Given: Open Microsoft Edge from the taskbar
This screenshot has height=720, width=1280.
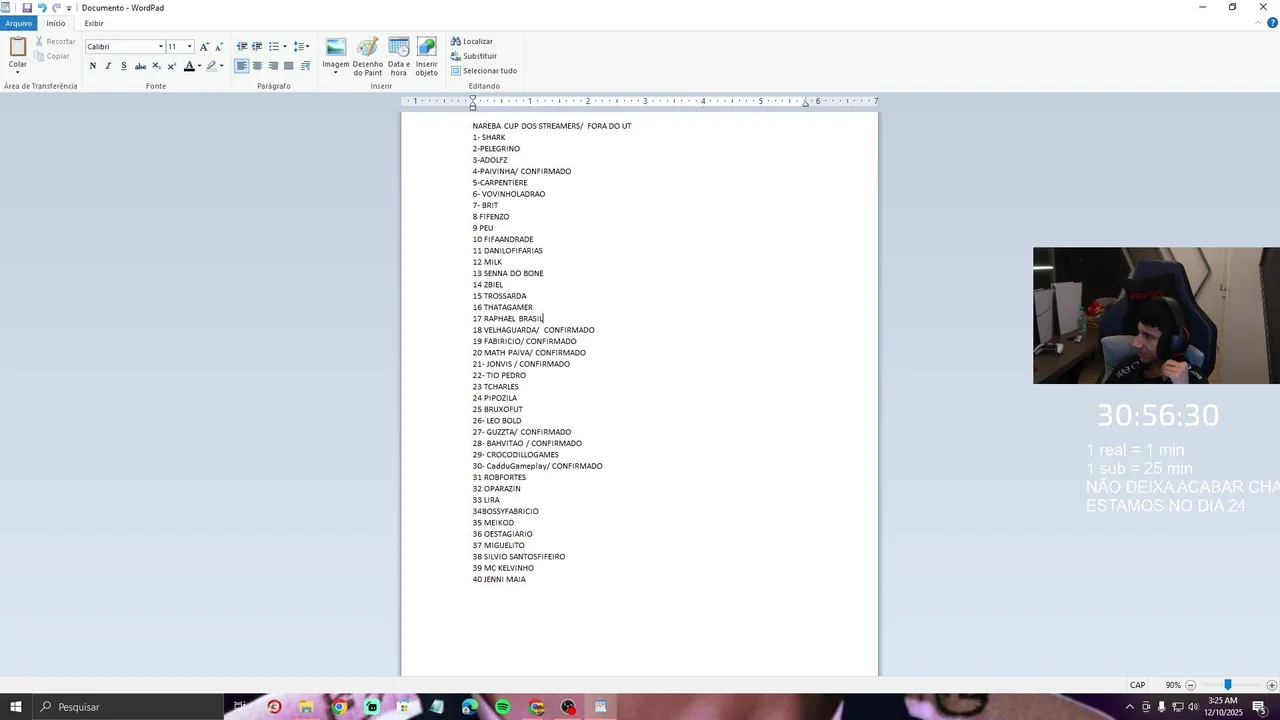Looking at the screenshot, I should pos(470,707).
